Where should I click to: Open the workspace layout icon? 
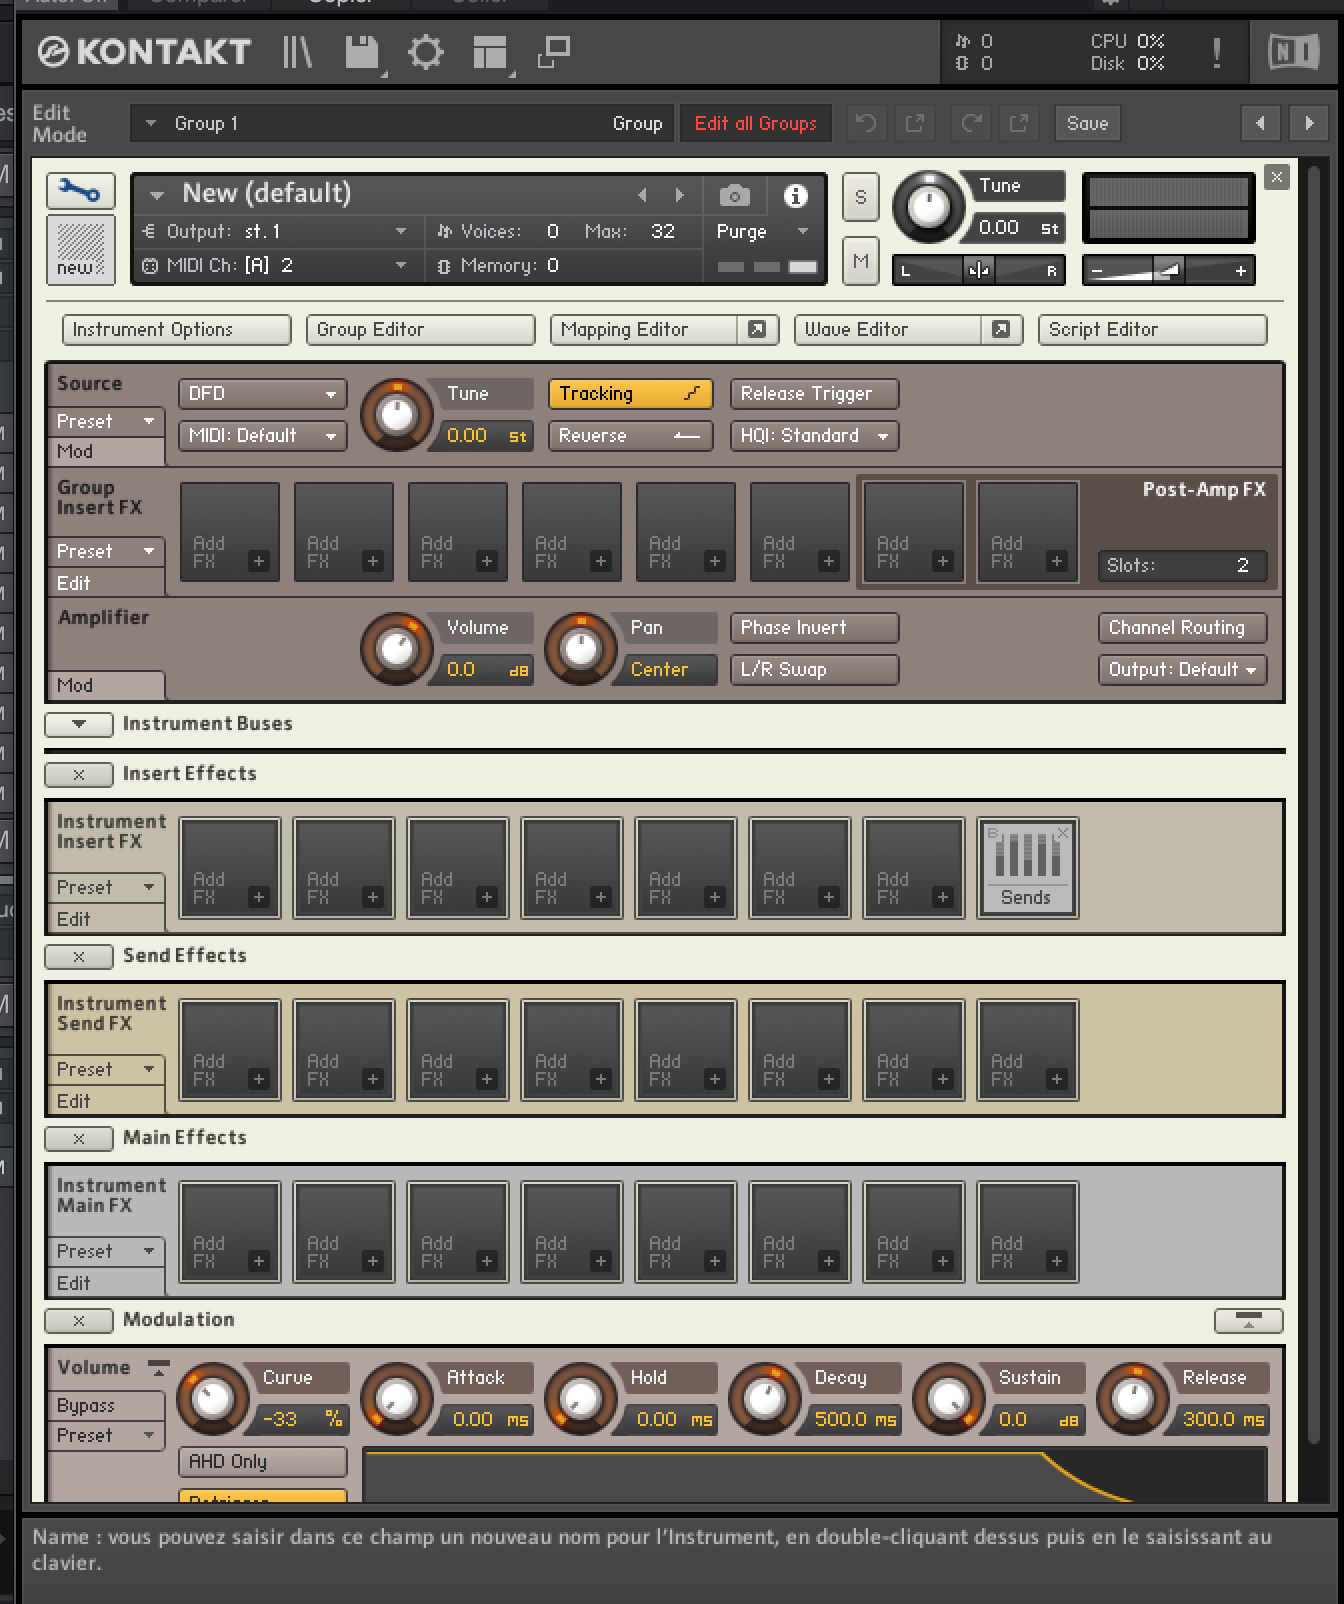pos(489,52)
